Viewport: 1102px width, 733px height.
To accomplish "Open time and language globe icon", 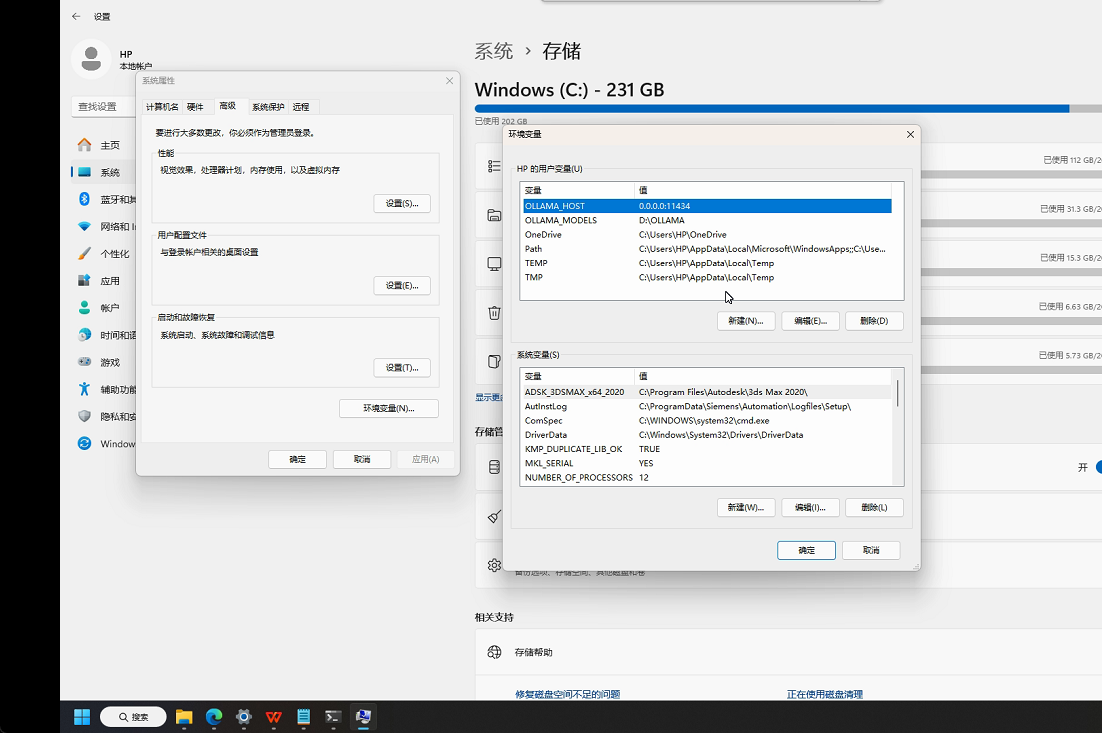I will tap(84, 335).
